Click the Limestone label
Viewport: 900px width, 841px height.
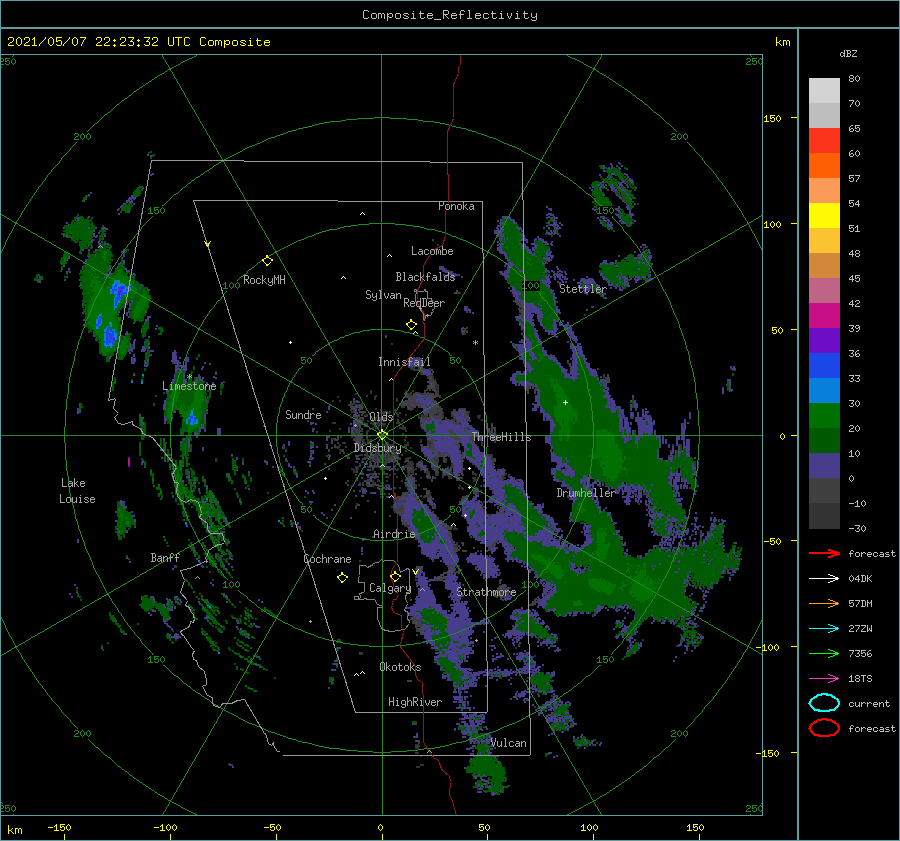[189, 386]
